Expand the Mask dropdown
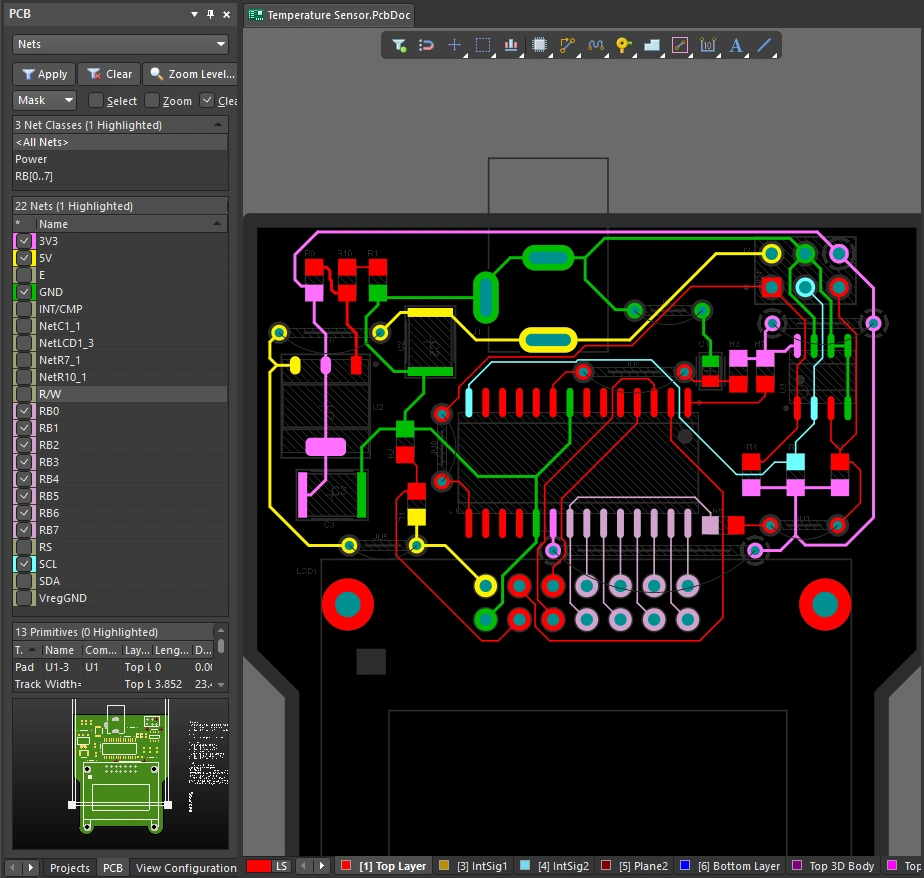Image resolution: width=924 pixels, height=878 pixels. [x=45, y=101]
